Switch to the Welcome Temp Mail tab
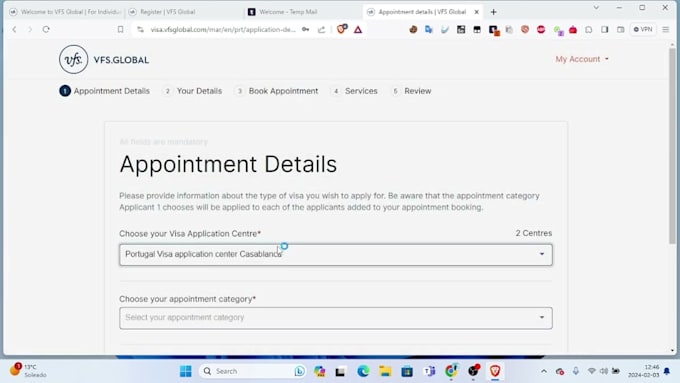This screenshot has height=383, width=680. coord(302,12)
